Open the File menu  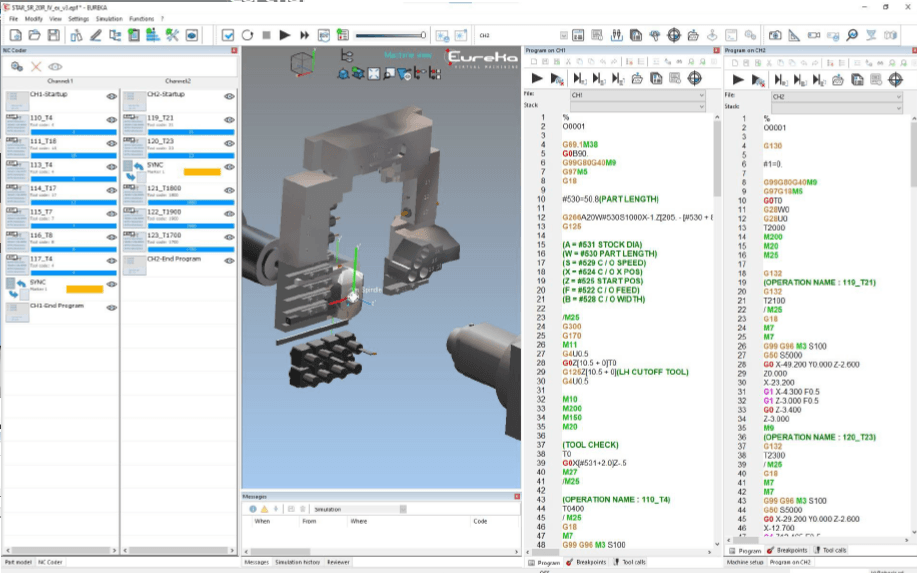(13, 19)
